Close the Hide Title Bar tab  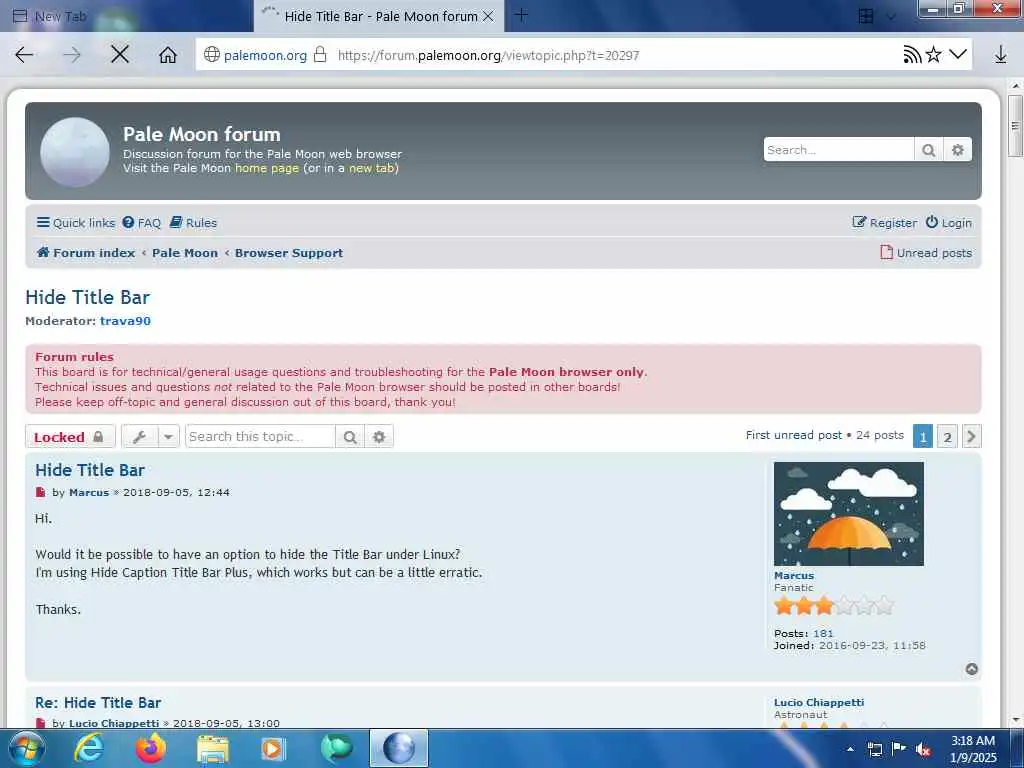pos(488,16)
